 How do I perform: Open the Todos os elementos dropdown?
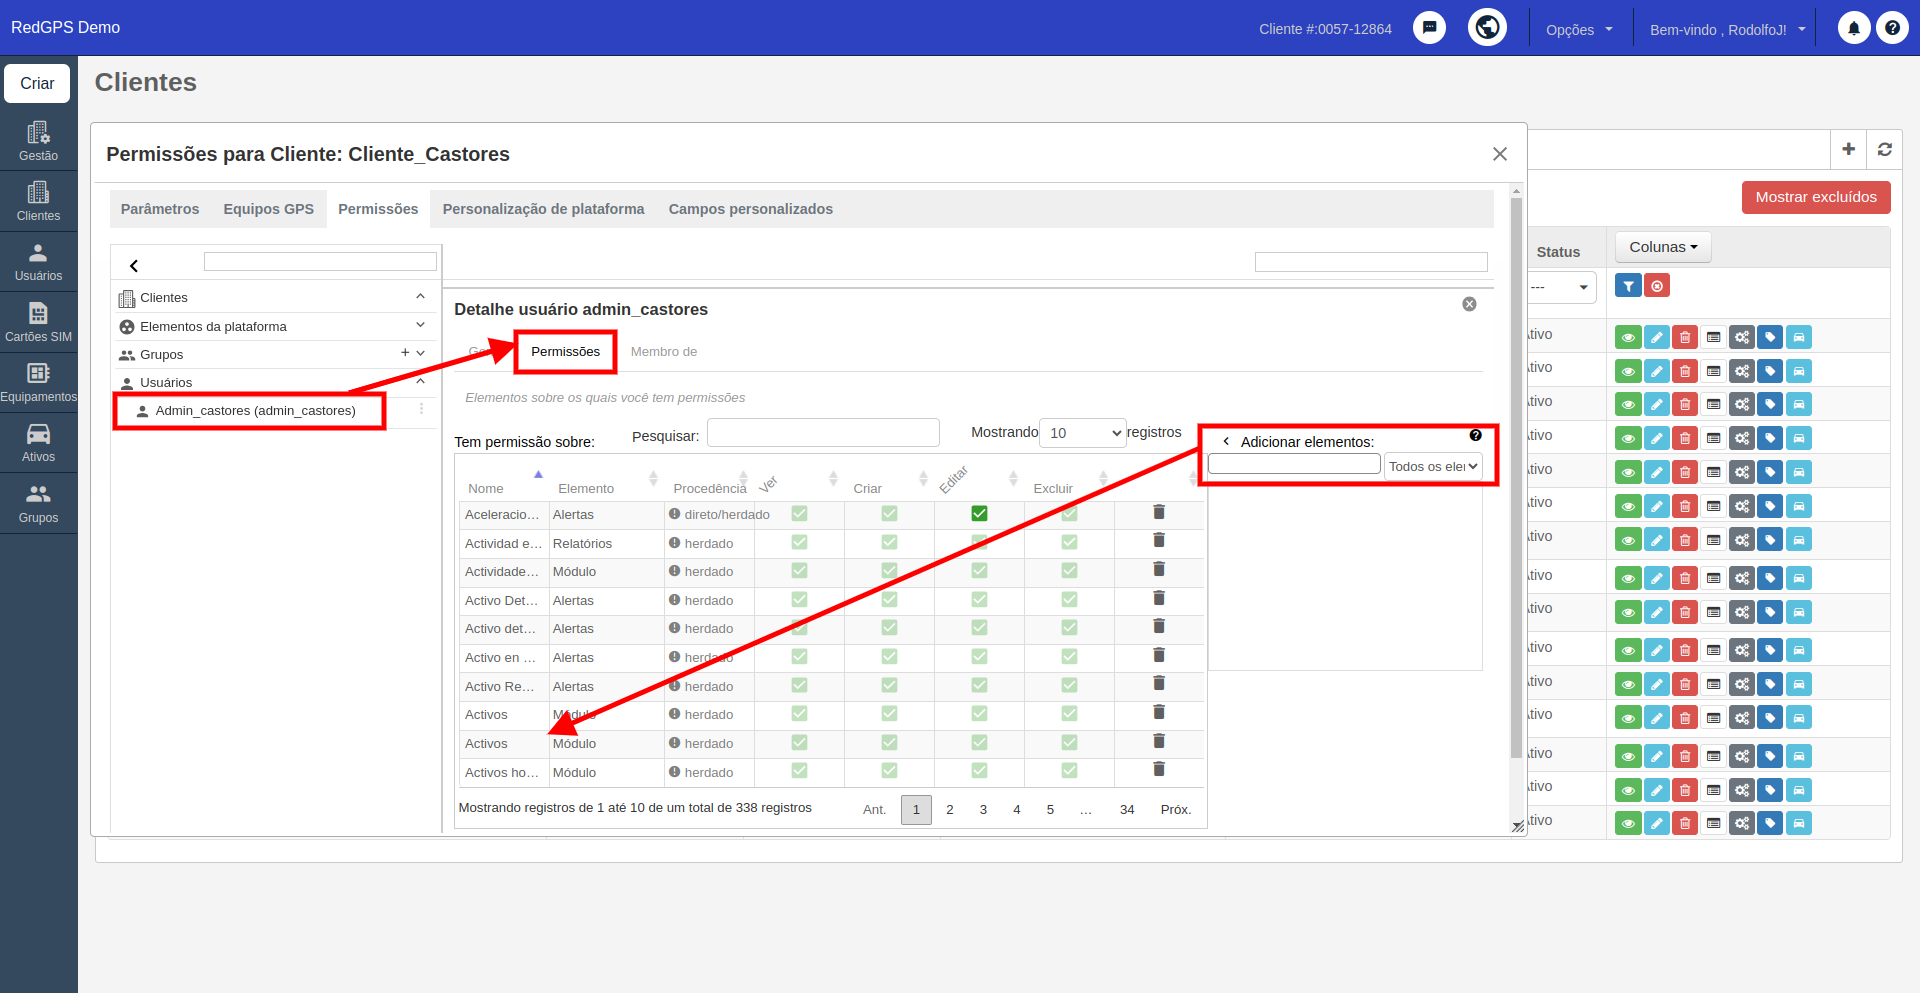[x=1433, y=466]
